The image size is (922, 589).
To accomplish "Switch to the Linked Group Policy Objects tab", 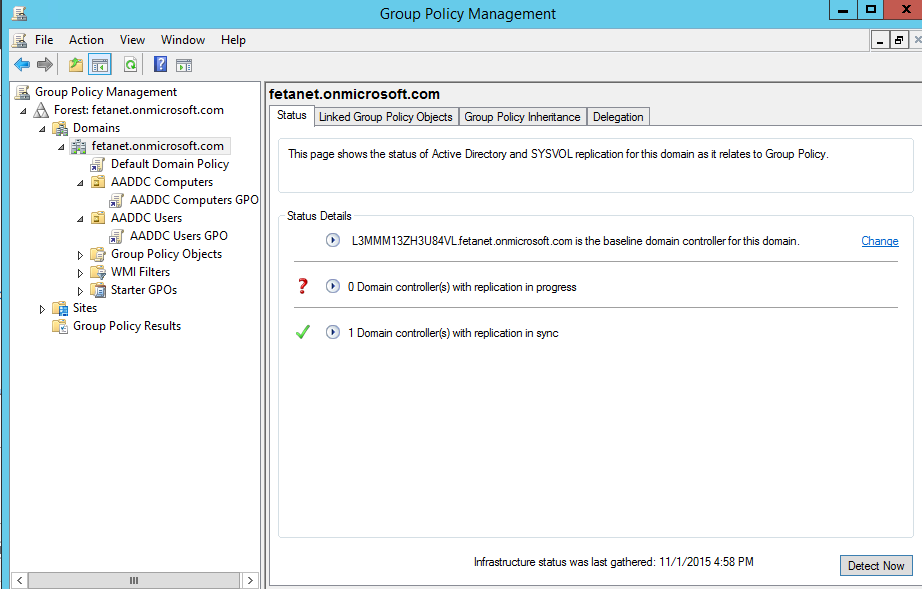I will coord(385,117).
